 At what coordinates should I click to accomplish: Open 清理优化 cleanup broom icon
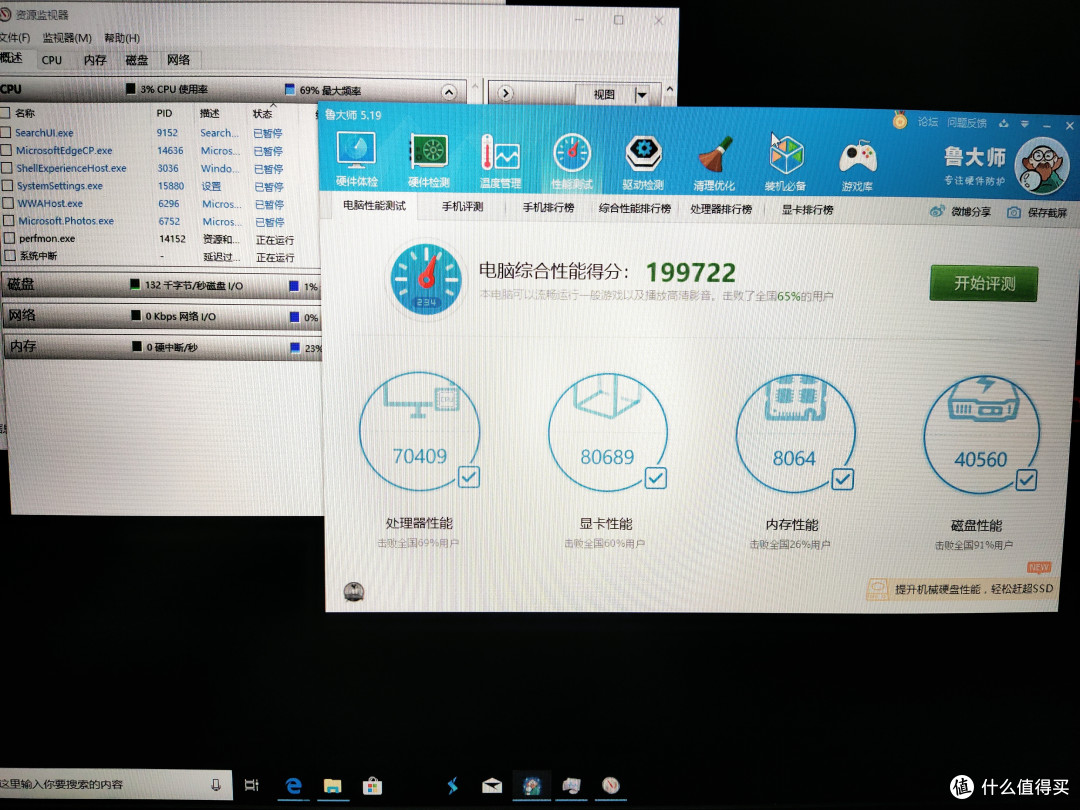[x=714, y=163]
